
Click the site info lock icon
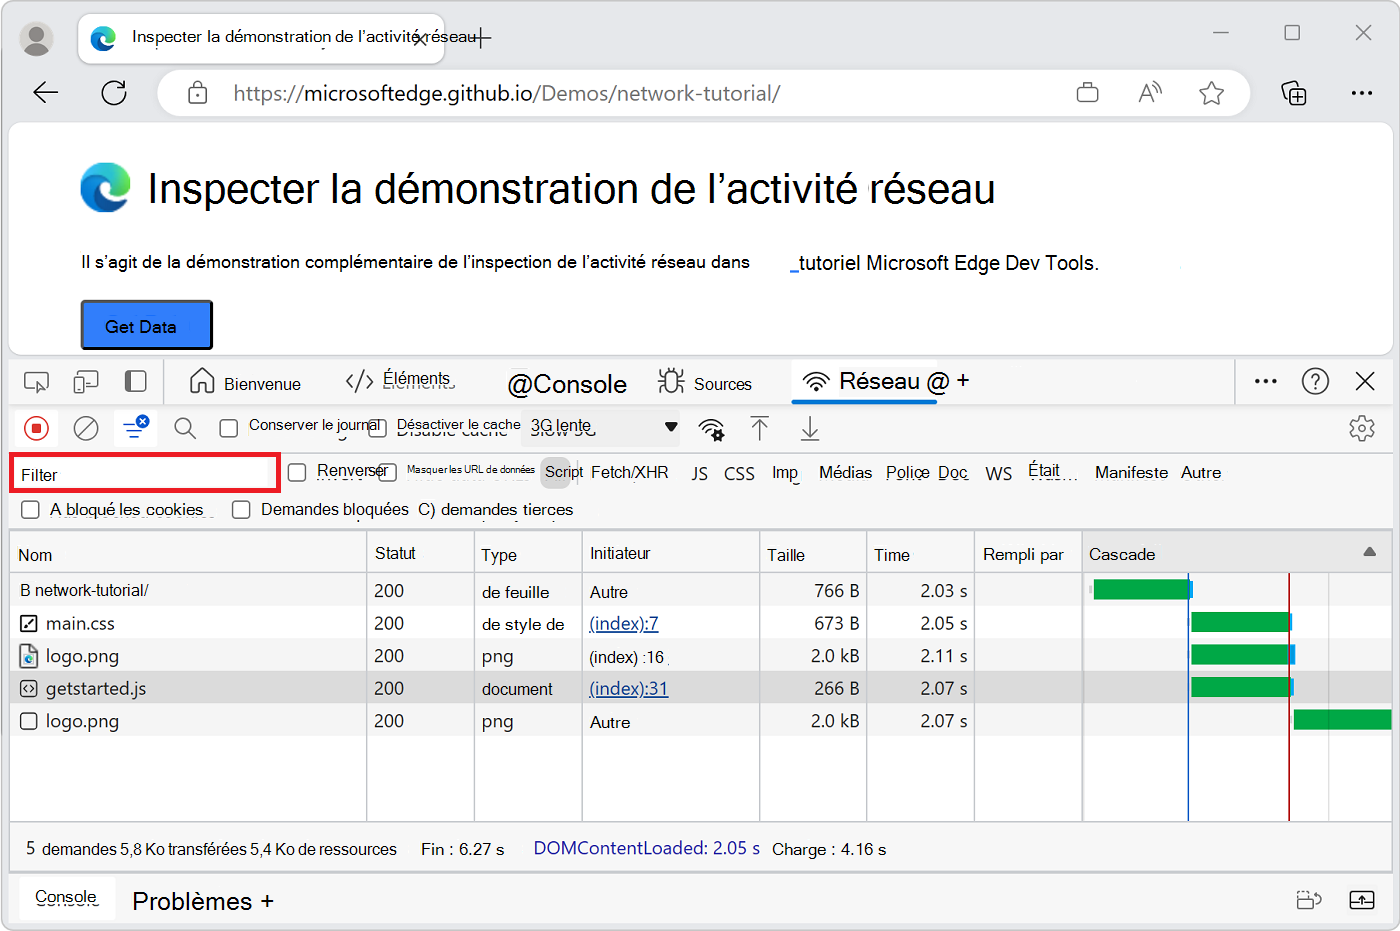point(198,93)
